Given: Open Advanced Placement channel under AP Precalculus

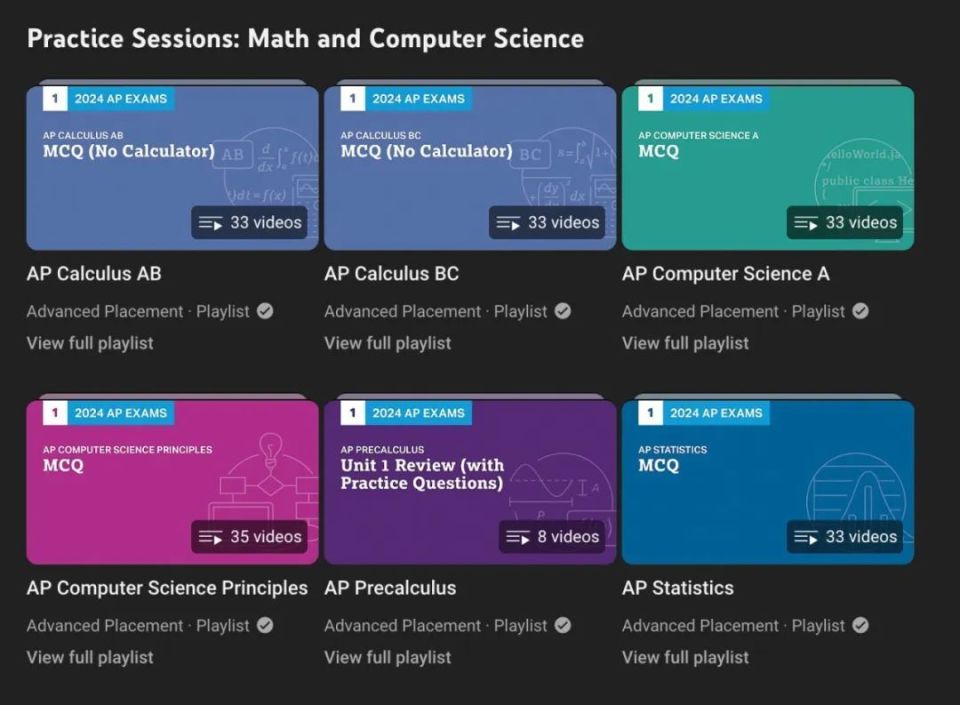Looking at the screenshot, I should tap(403, 625).
